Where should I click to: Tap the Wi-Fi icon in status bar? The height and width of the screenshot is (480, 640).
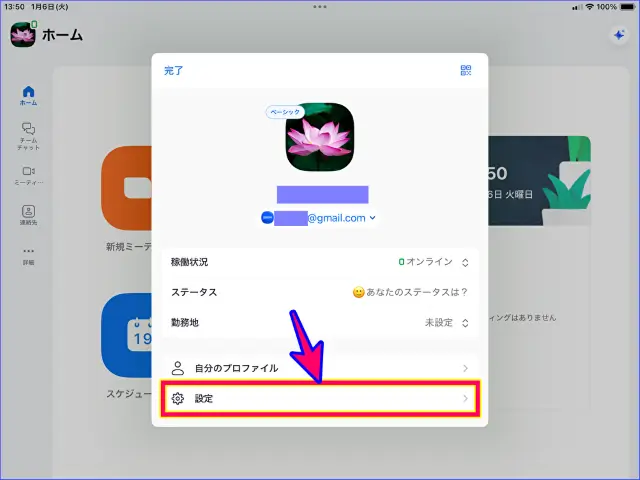[x=589, y=7]
